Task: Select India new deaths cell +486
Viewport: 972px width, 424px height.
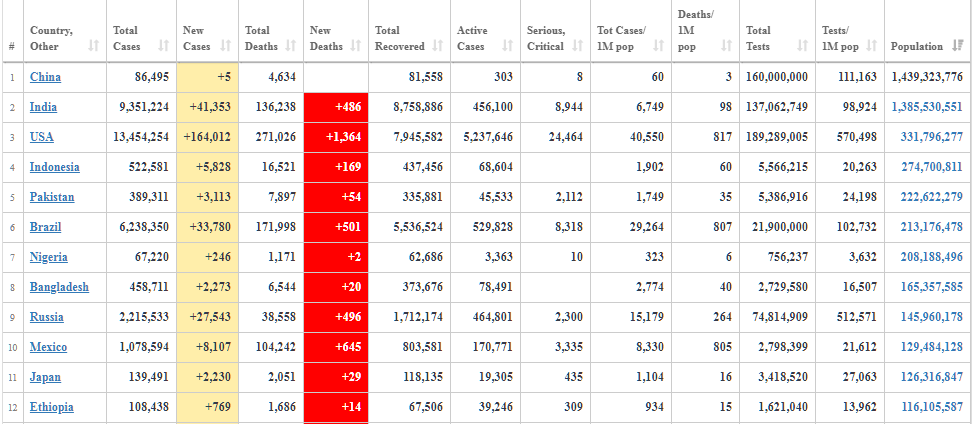Action: tap(336, 107)
